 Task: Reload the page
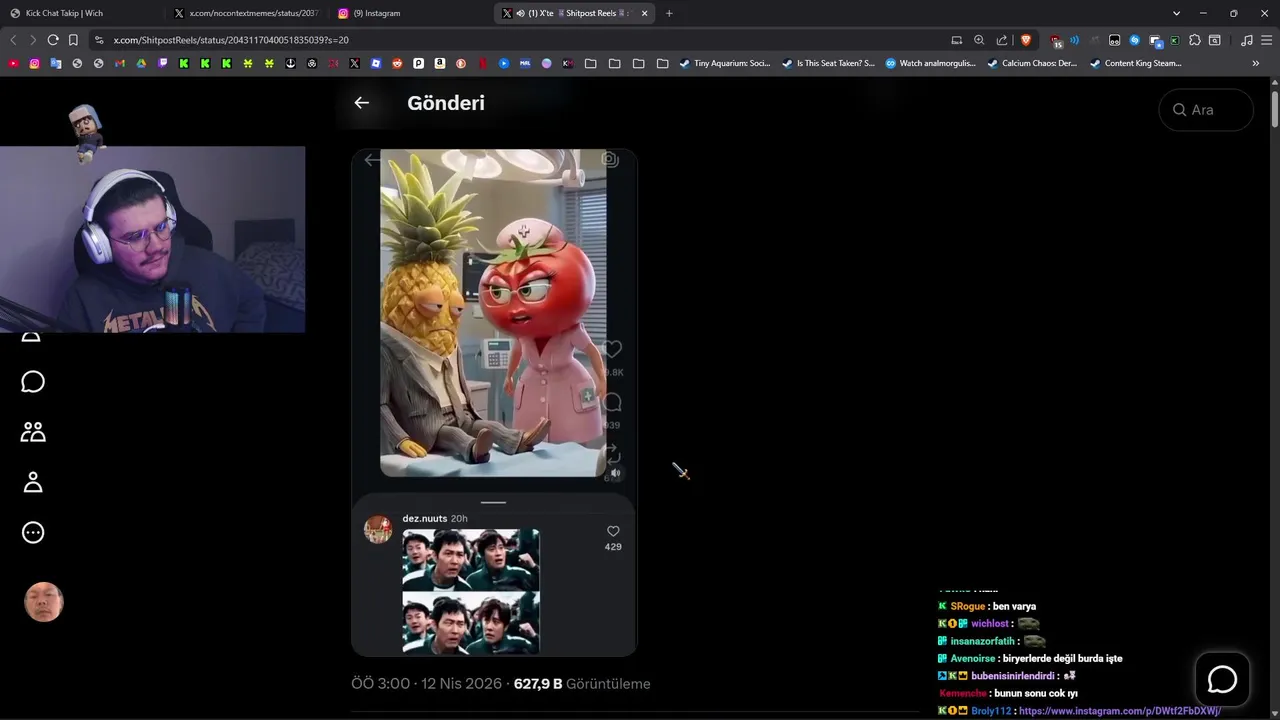[x=53, y=40]
